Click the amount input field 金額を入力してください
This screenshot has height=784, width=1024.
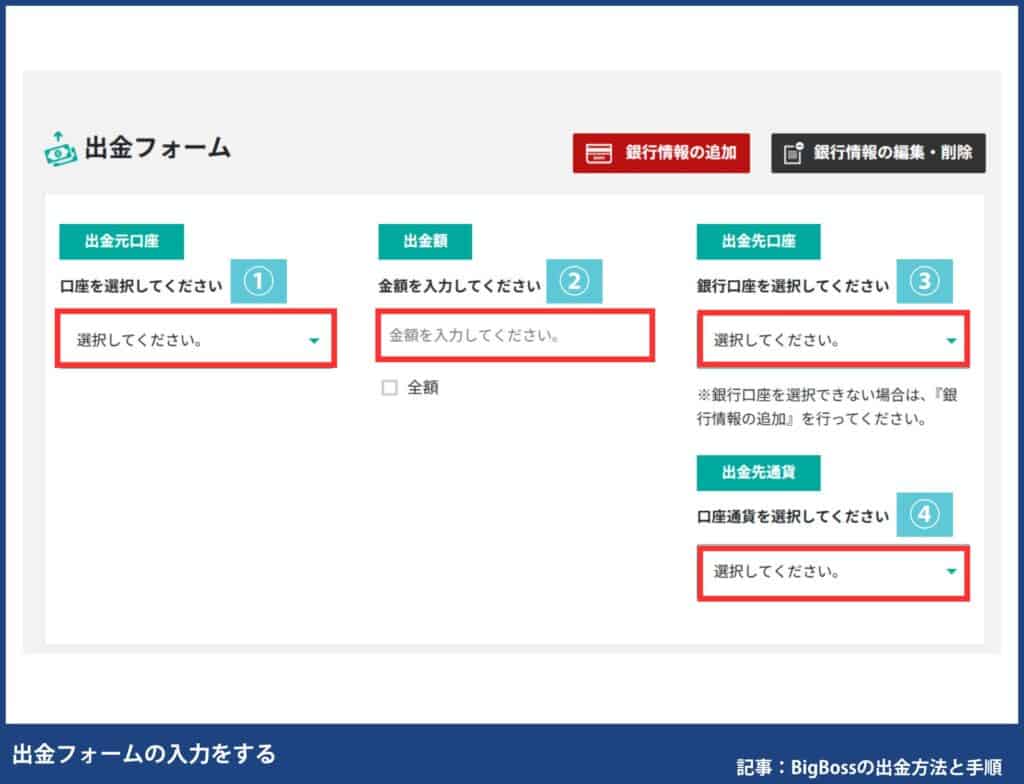(x=515, y=336)
